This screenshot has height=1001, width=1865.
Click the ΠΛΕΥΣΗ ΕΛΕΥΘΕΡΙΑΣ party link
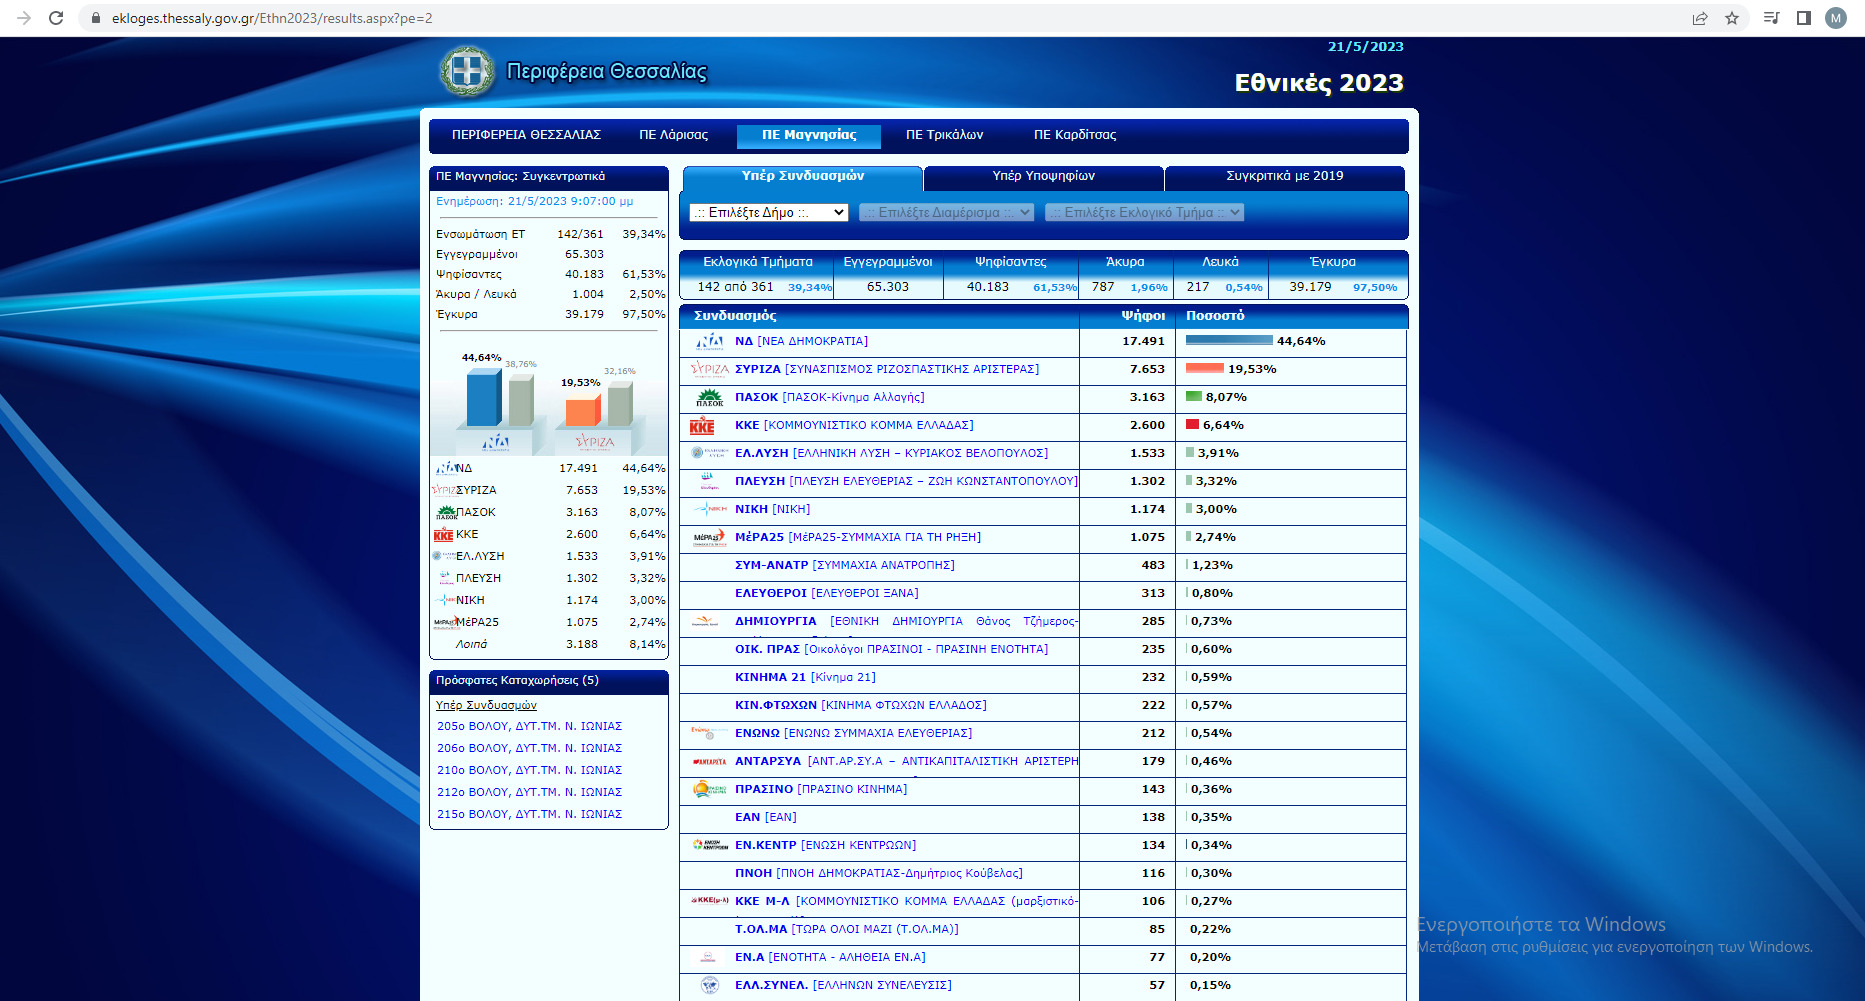coord(760,482)
